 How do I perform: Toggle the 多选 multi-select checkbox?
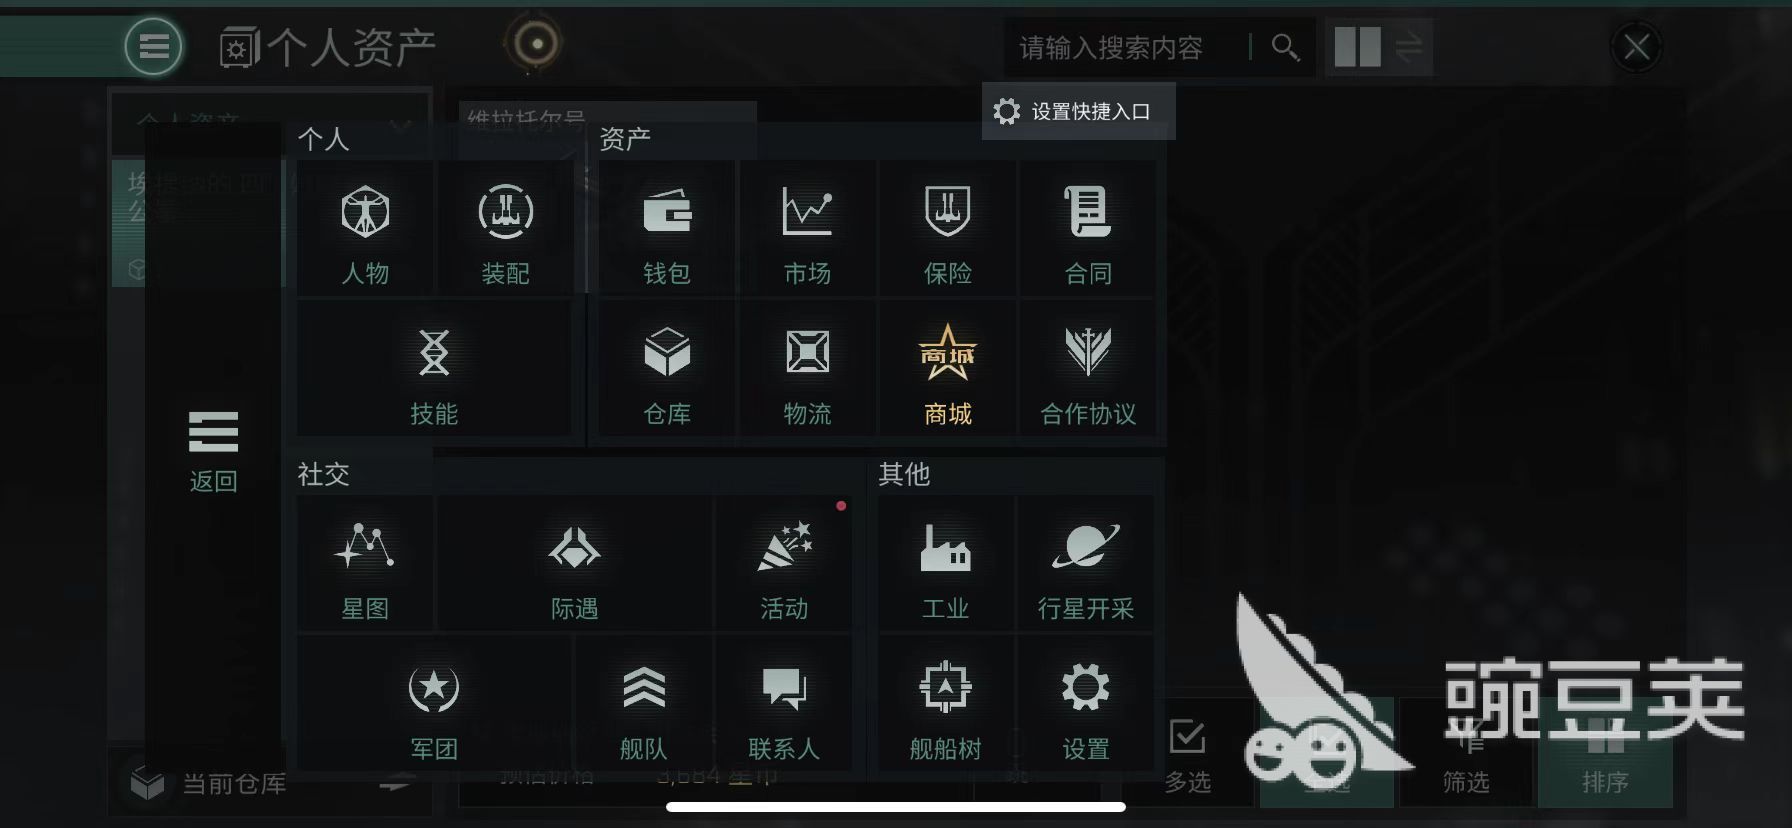tap(1188, 754)
